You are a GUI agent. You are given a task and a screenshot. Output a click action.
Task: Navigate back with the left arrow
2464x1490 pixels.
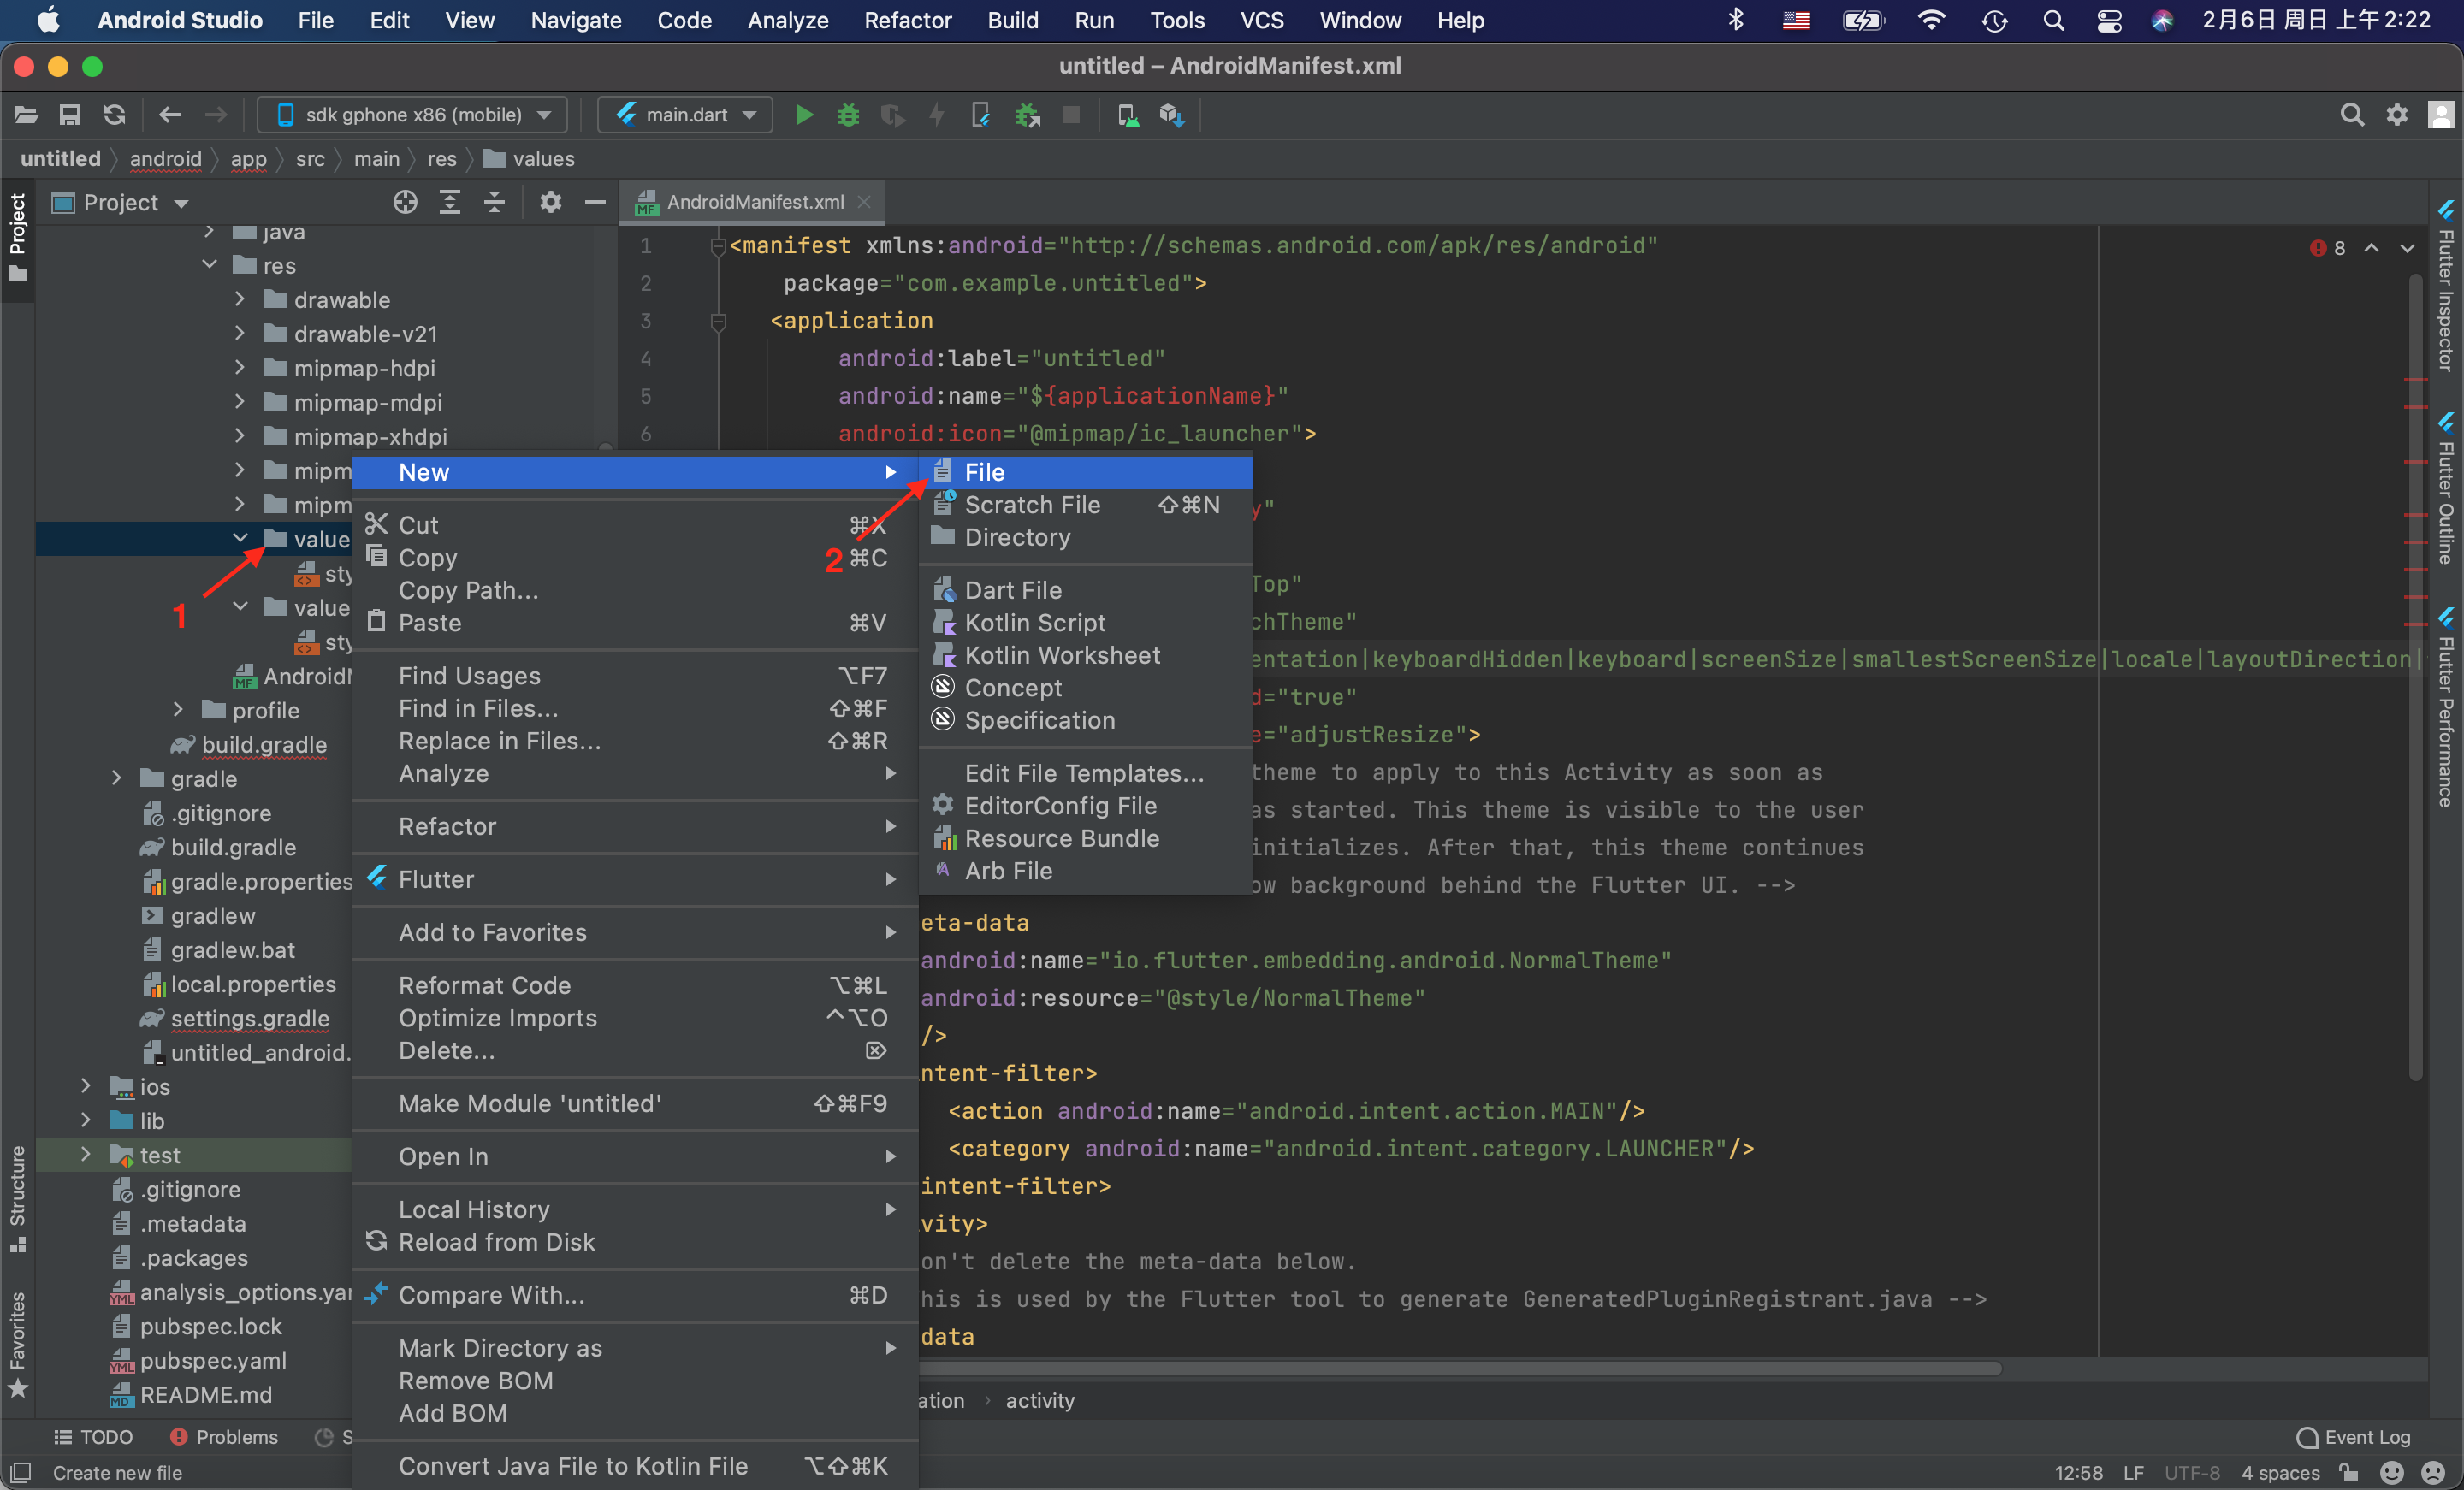(x=170, y=115)
